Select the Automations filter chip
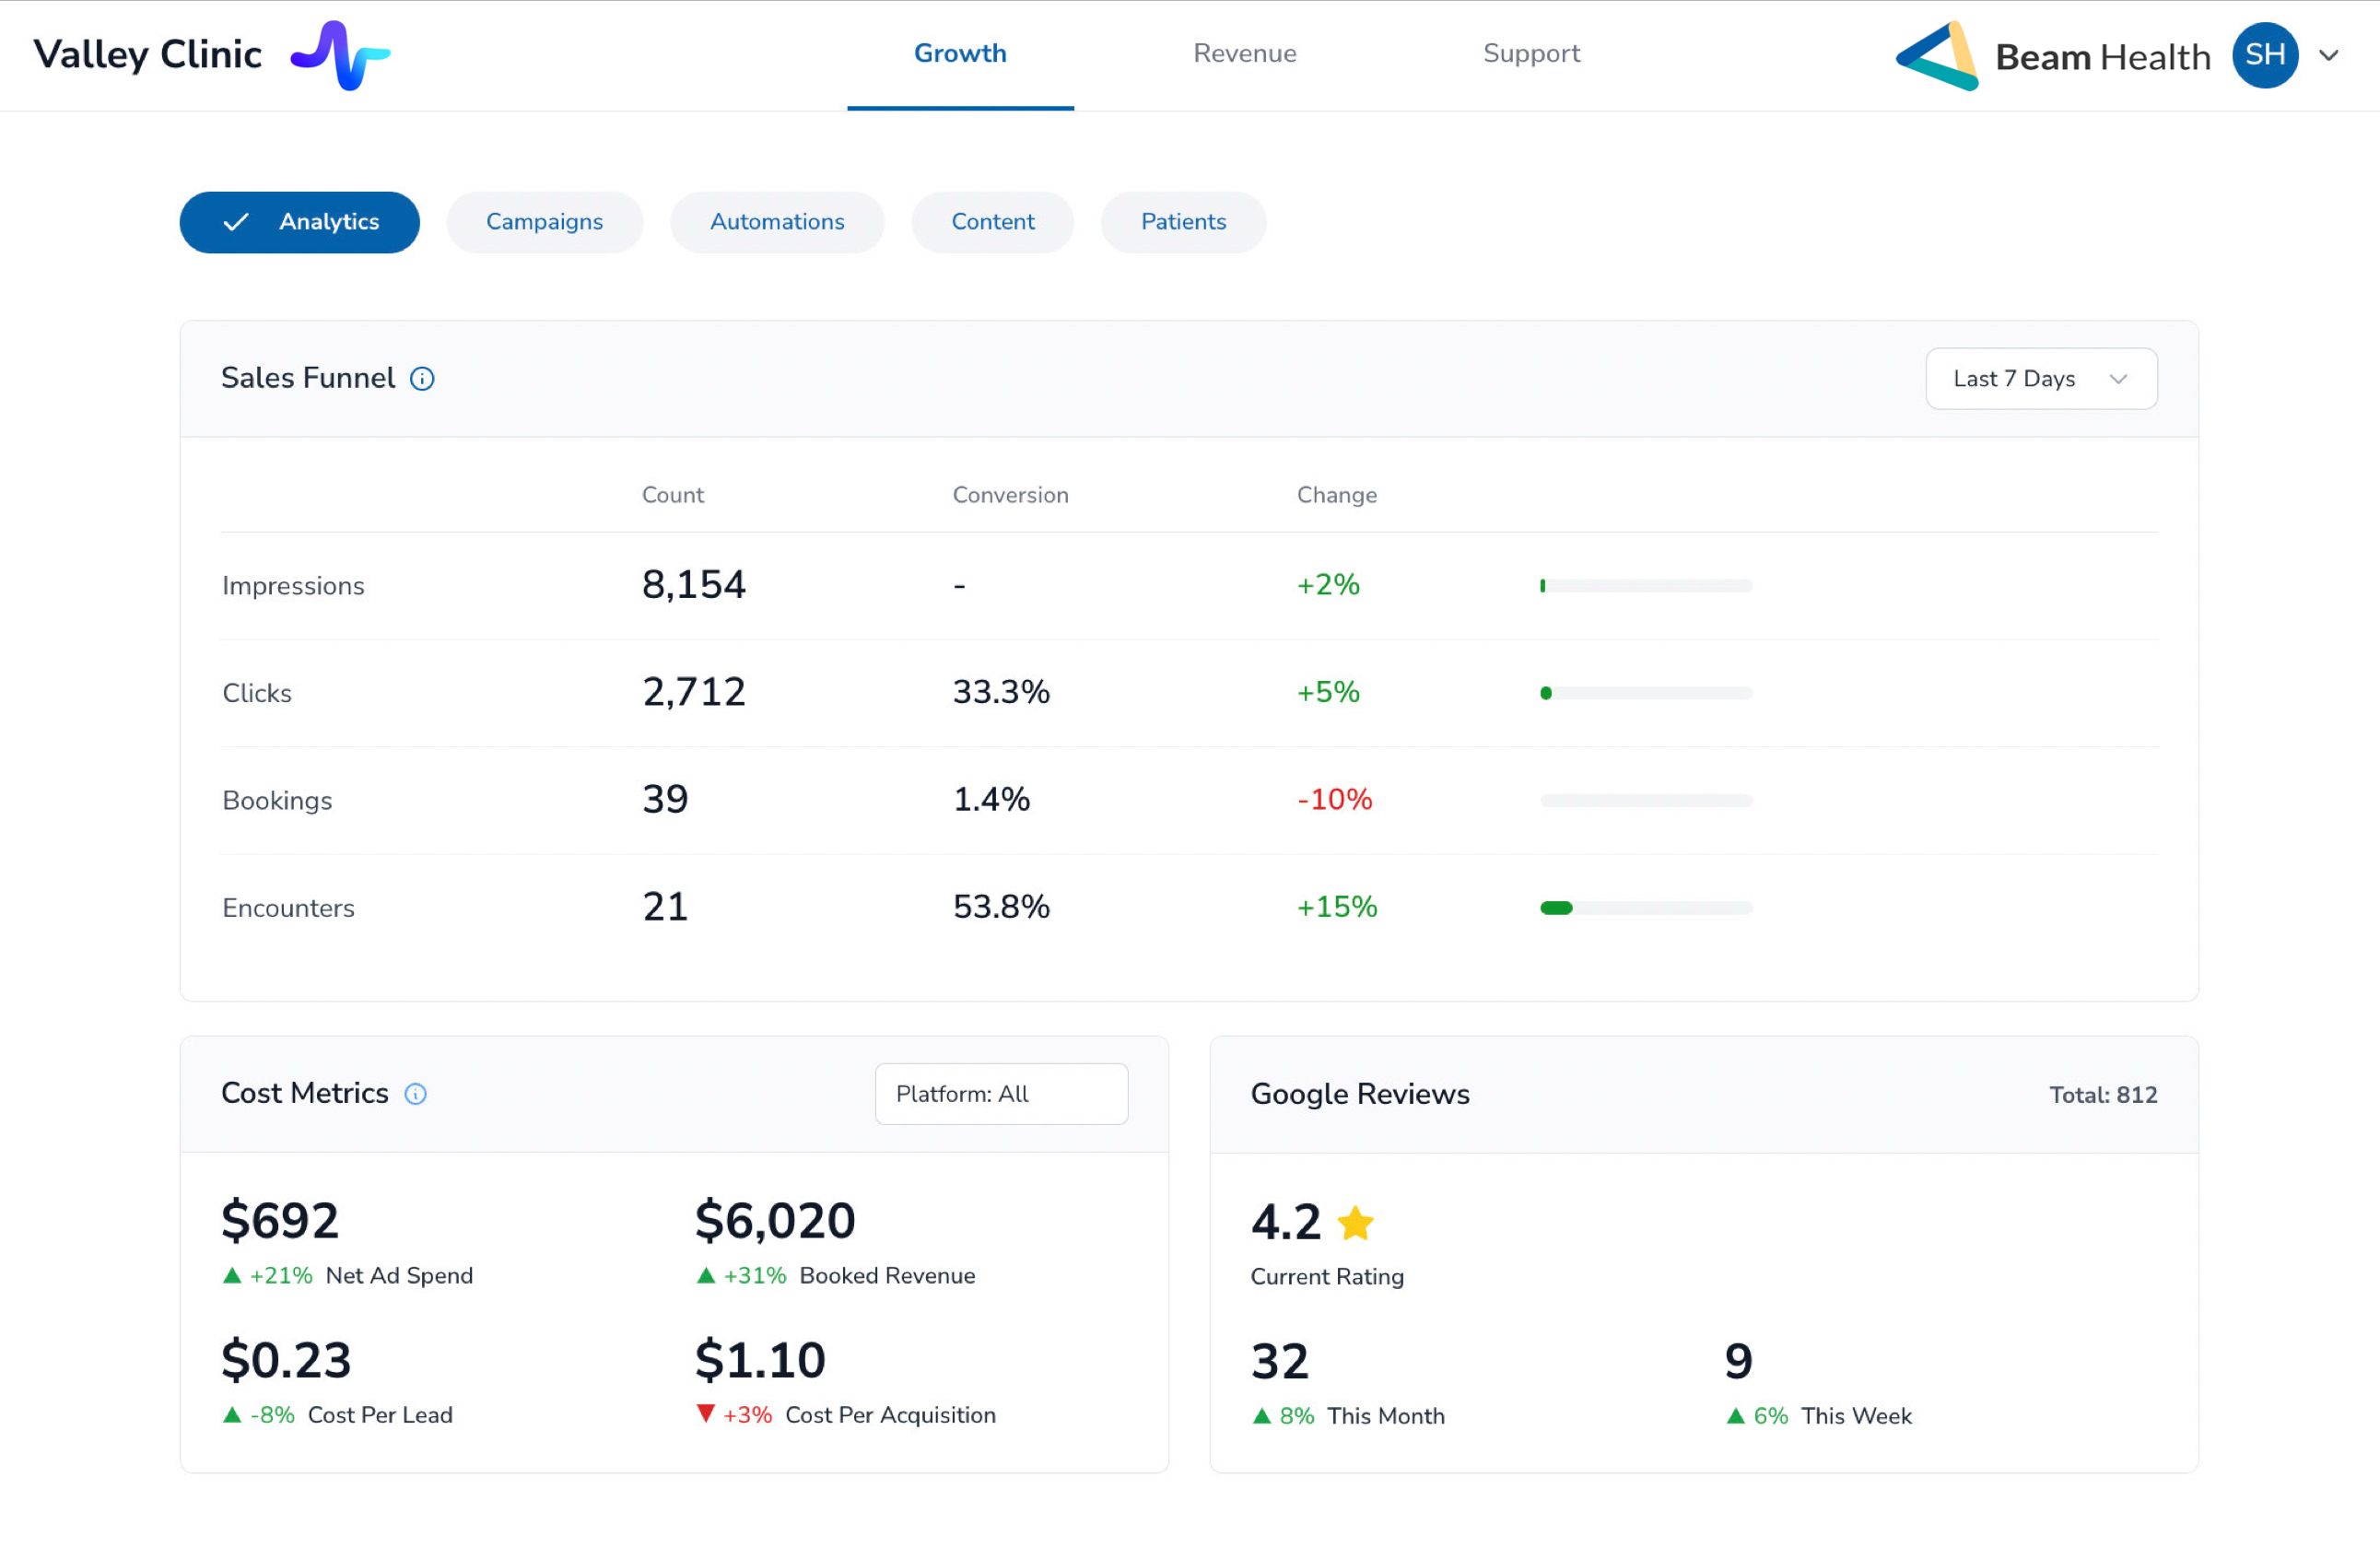Screen dimensions: 2380x1559 tap(777, 222)
